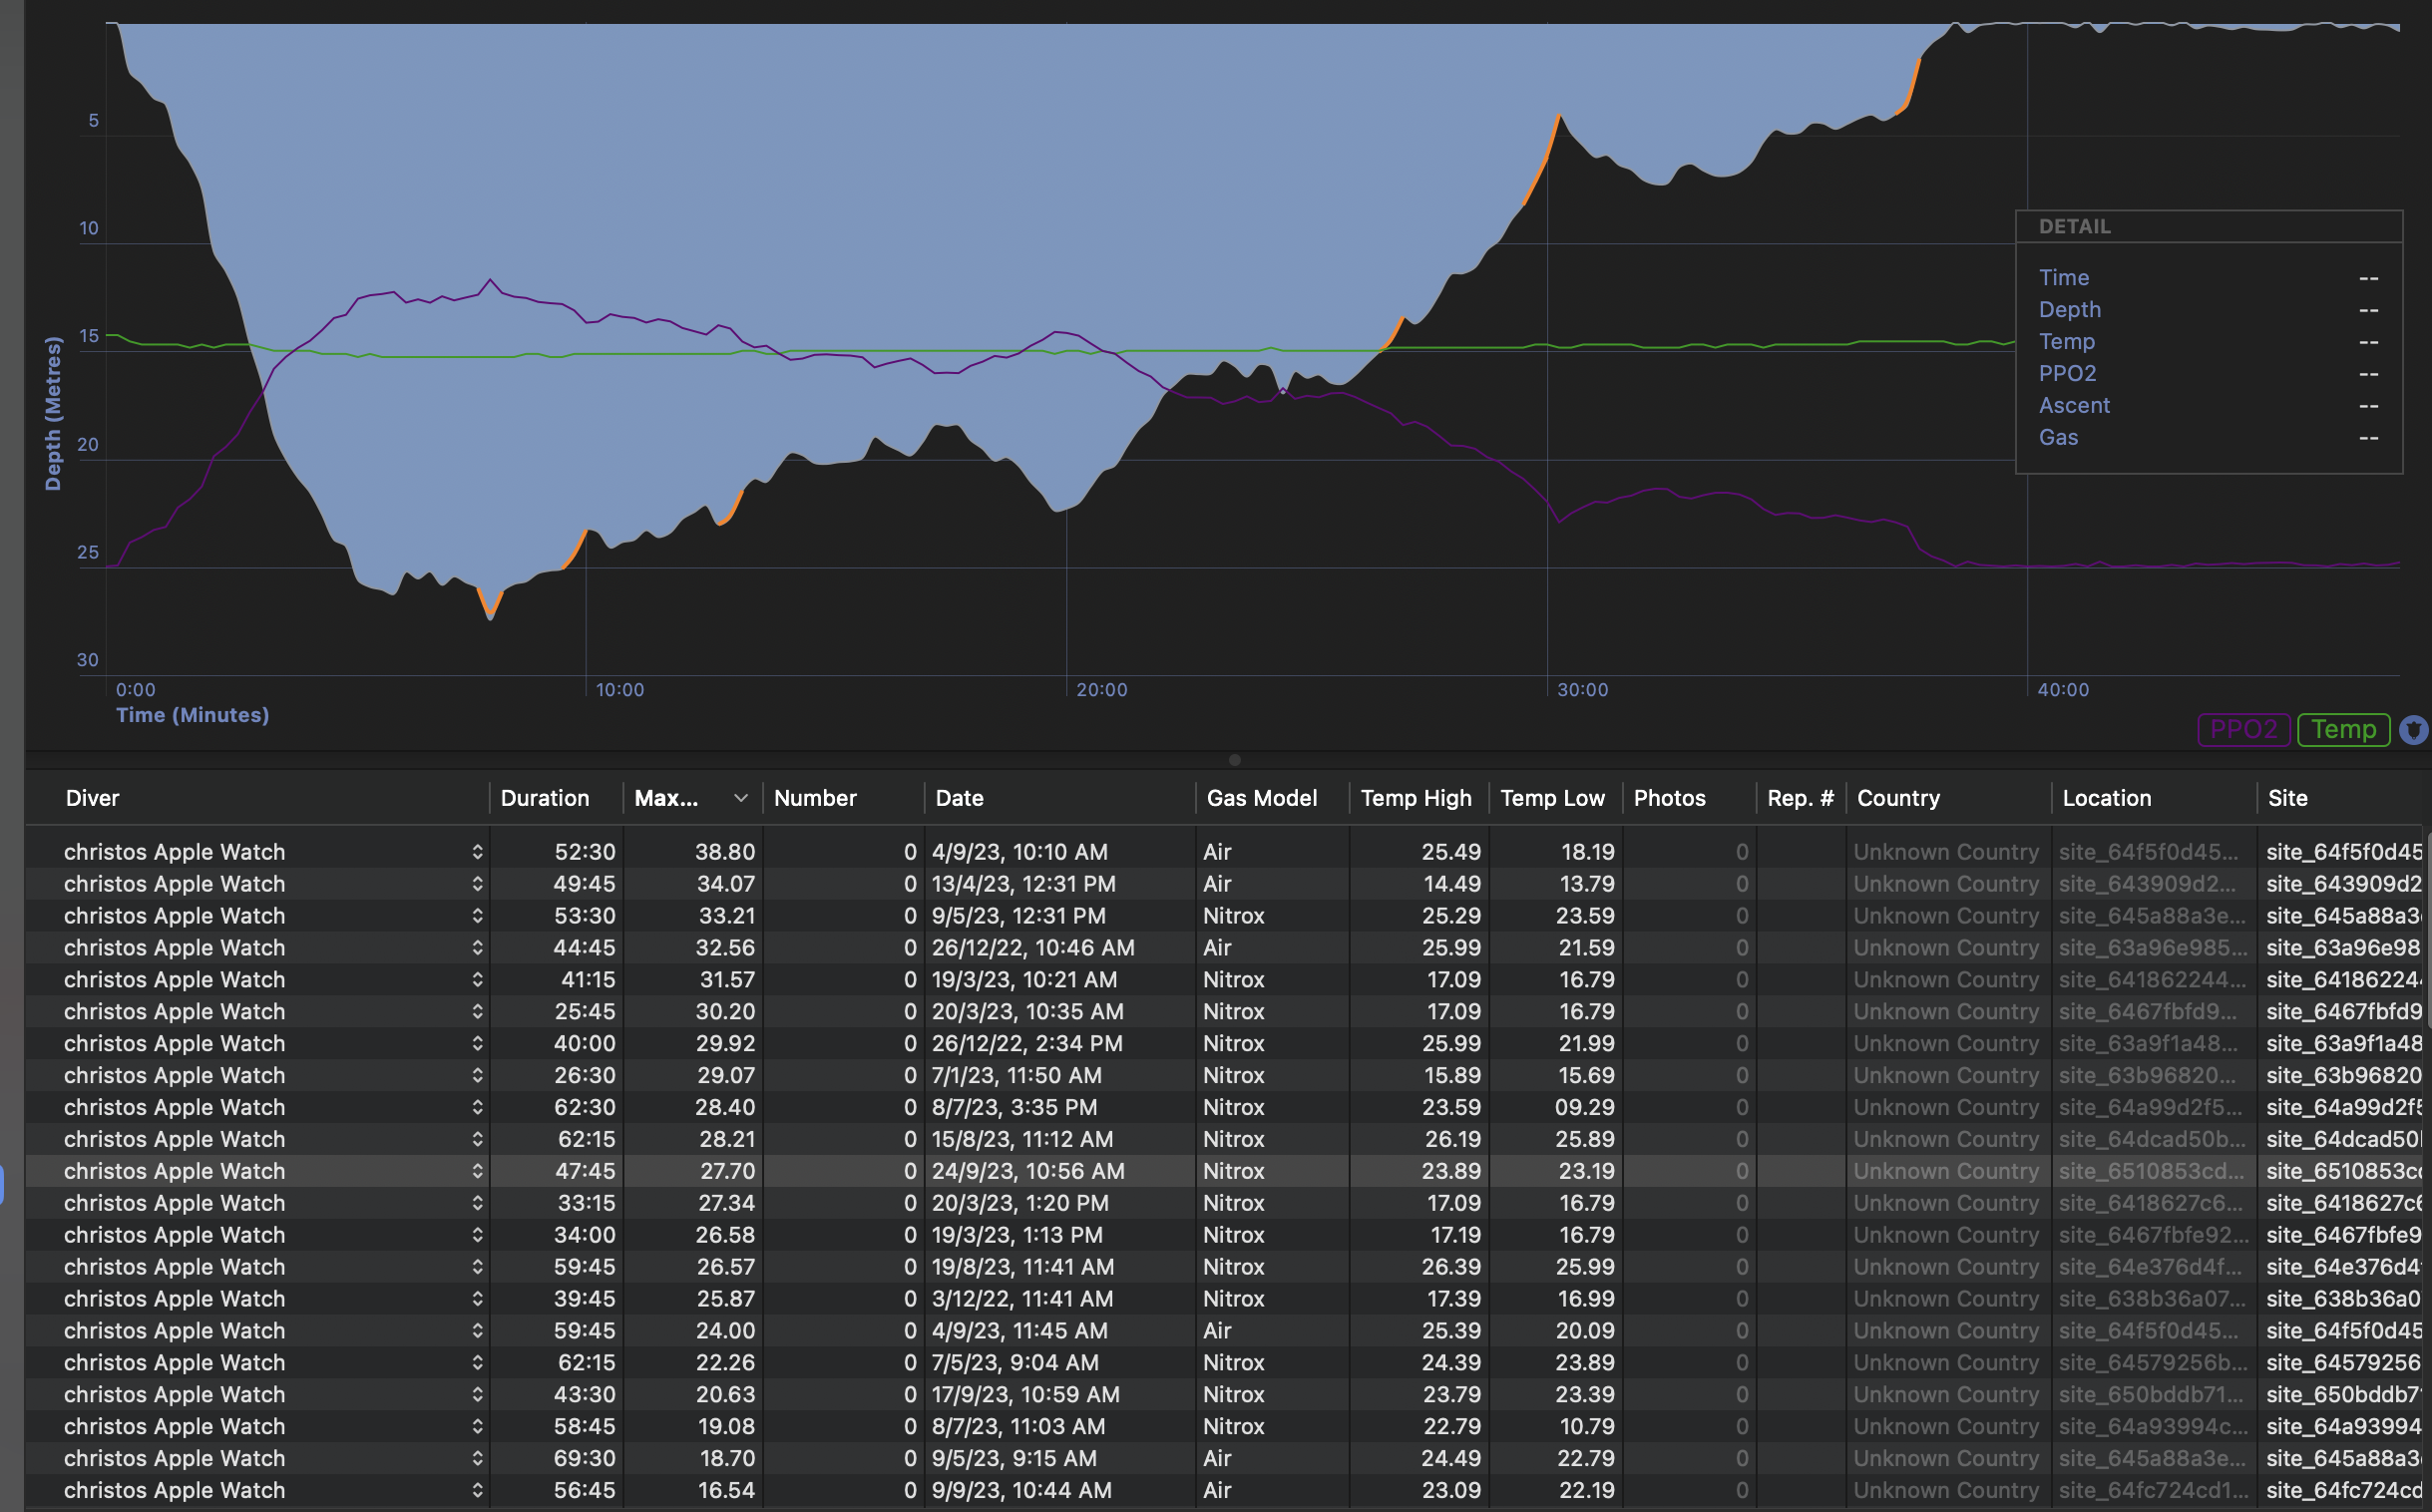Screen dimensions: 2432x1512
Task: Click the table's vertical scrollbar
Action: (x=2428, y=930)
